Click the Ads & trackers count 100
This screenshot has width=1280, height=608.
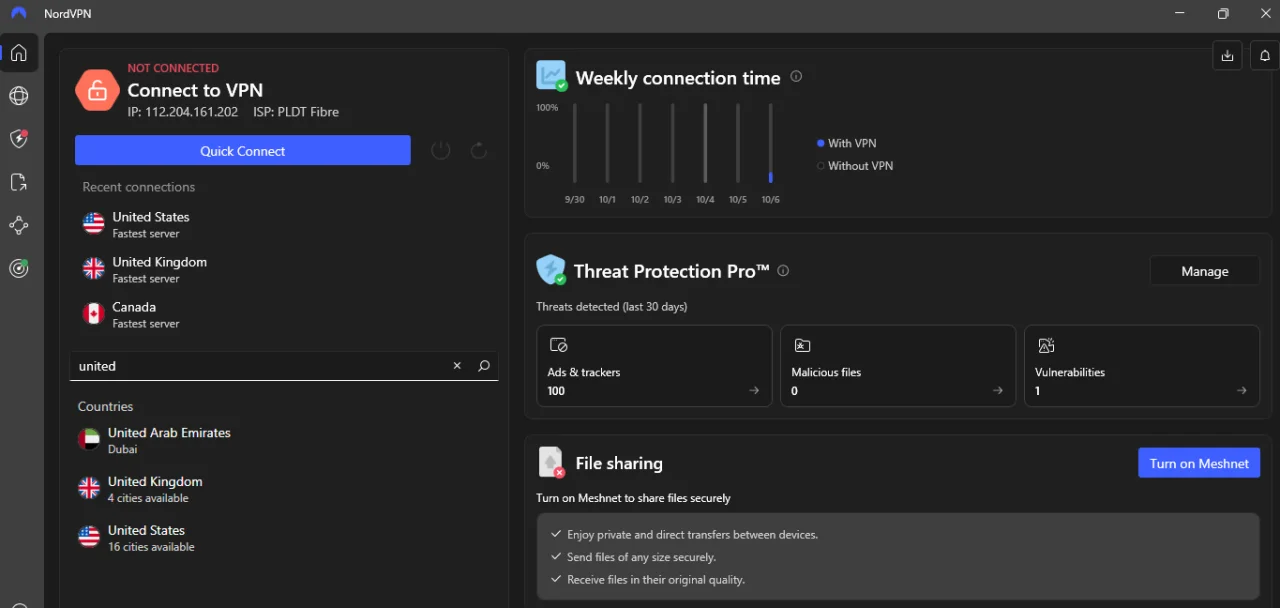pyautogui.click(x=556, y=391)
